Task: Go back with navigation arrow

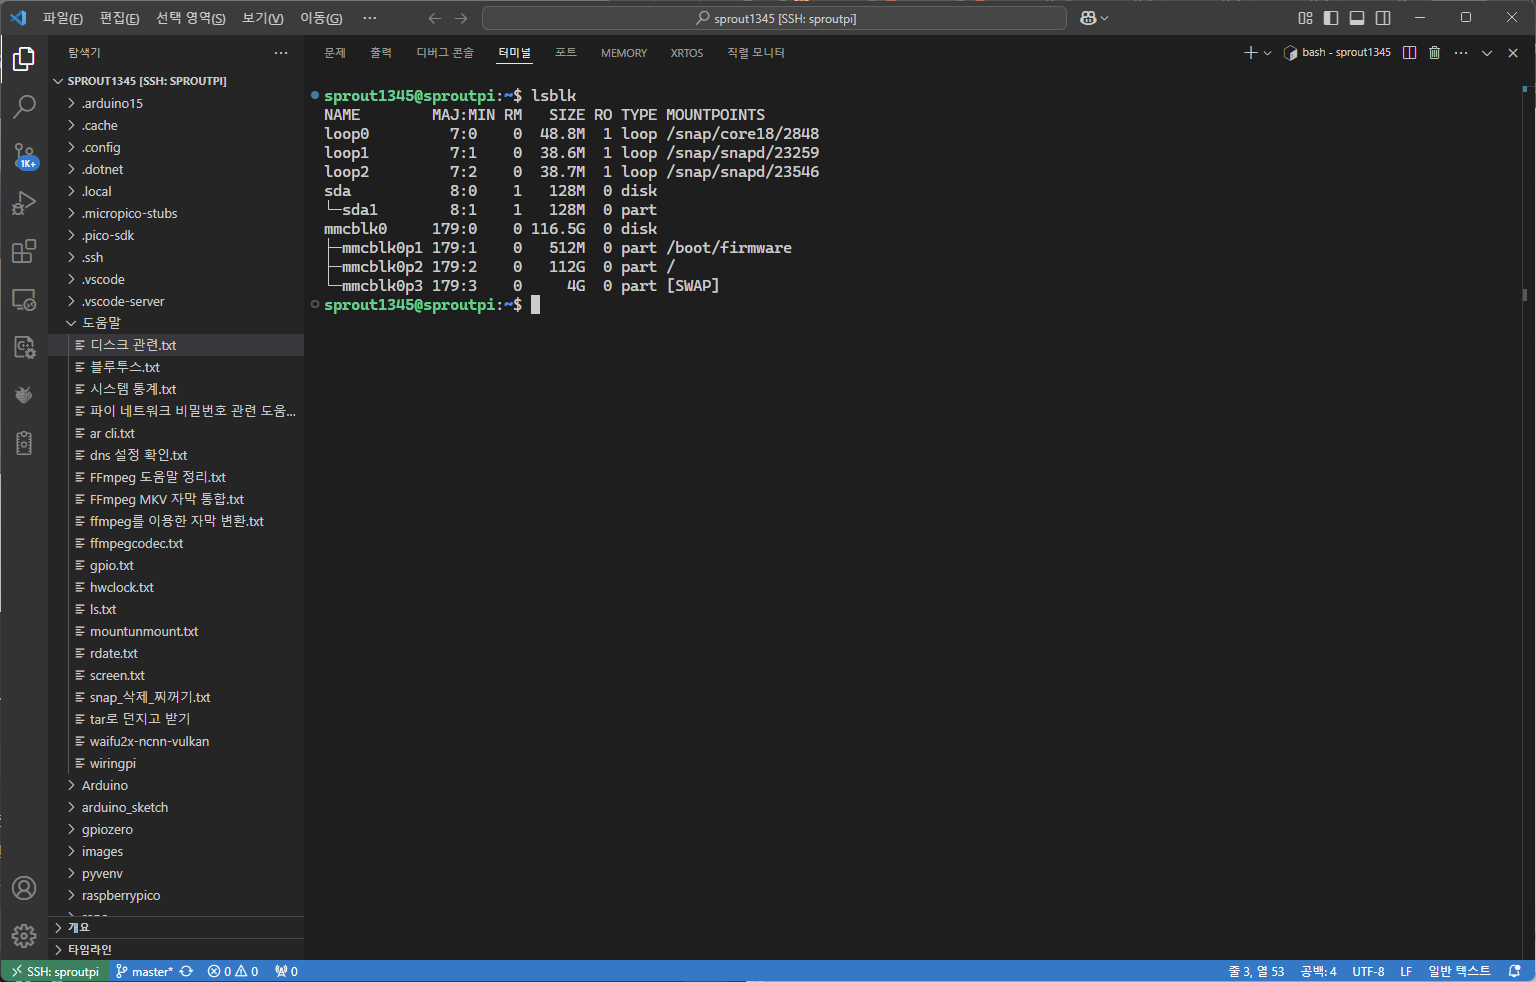Action: point(434,18)
